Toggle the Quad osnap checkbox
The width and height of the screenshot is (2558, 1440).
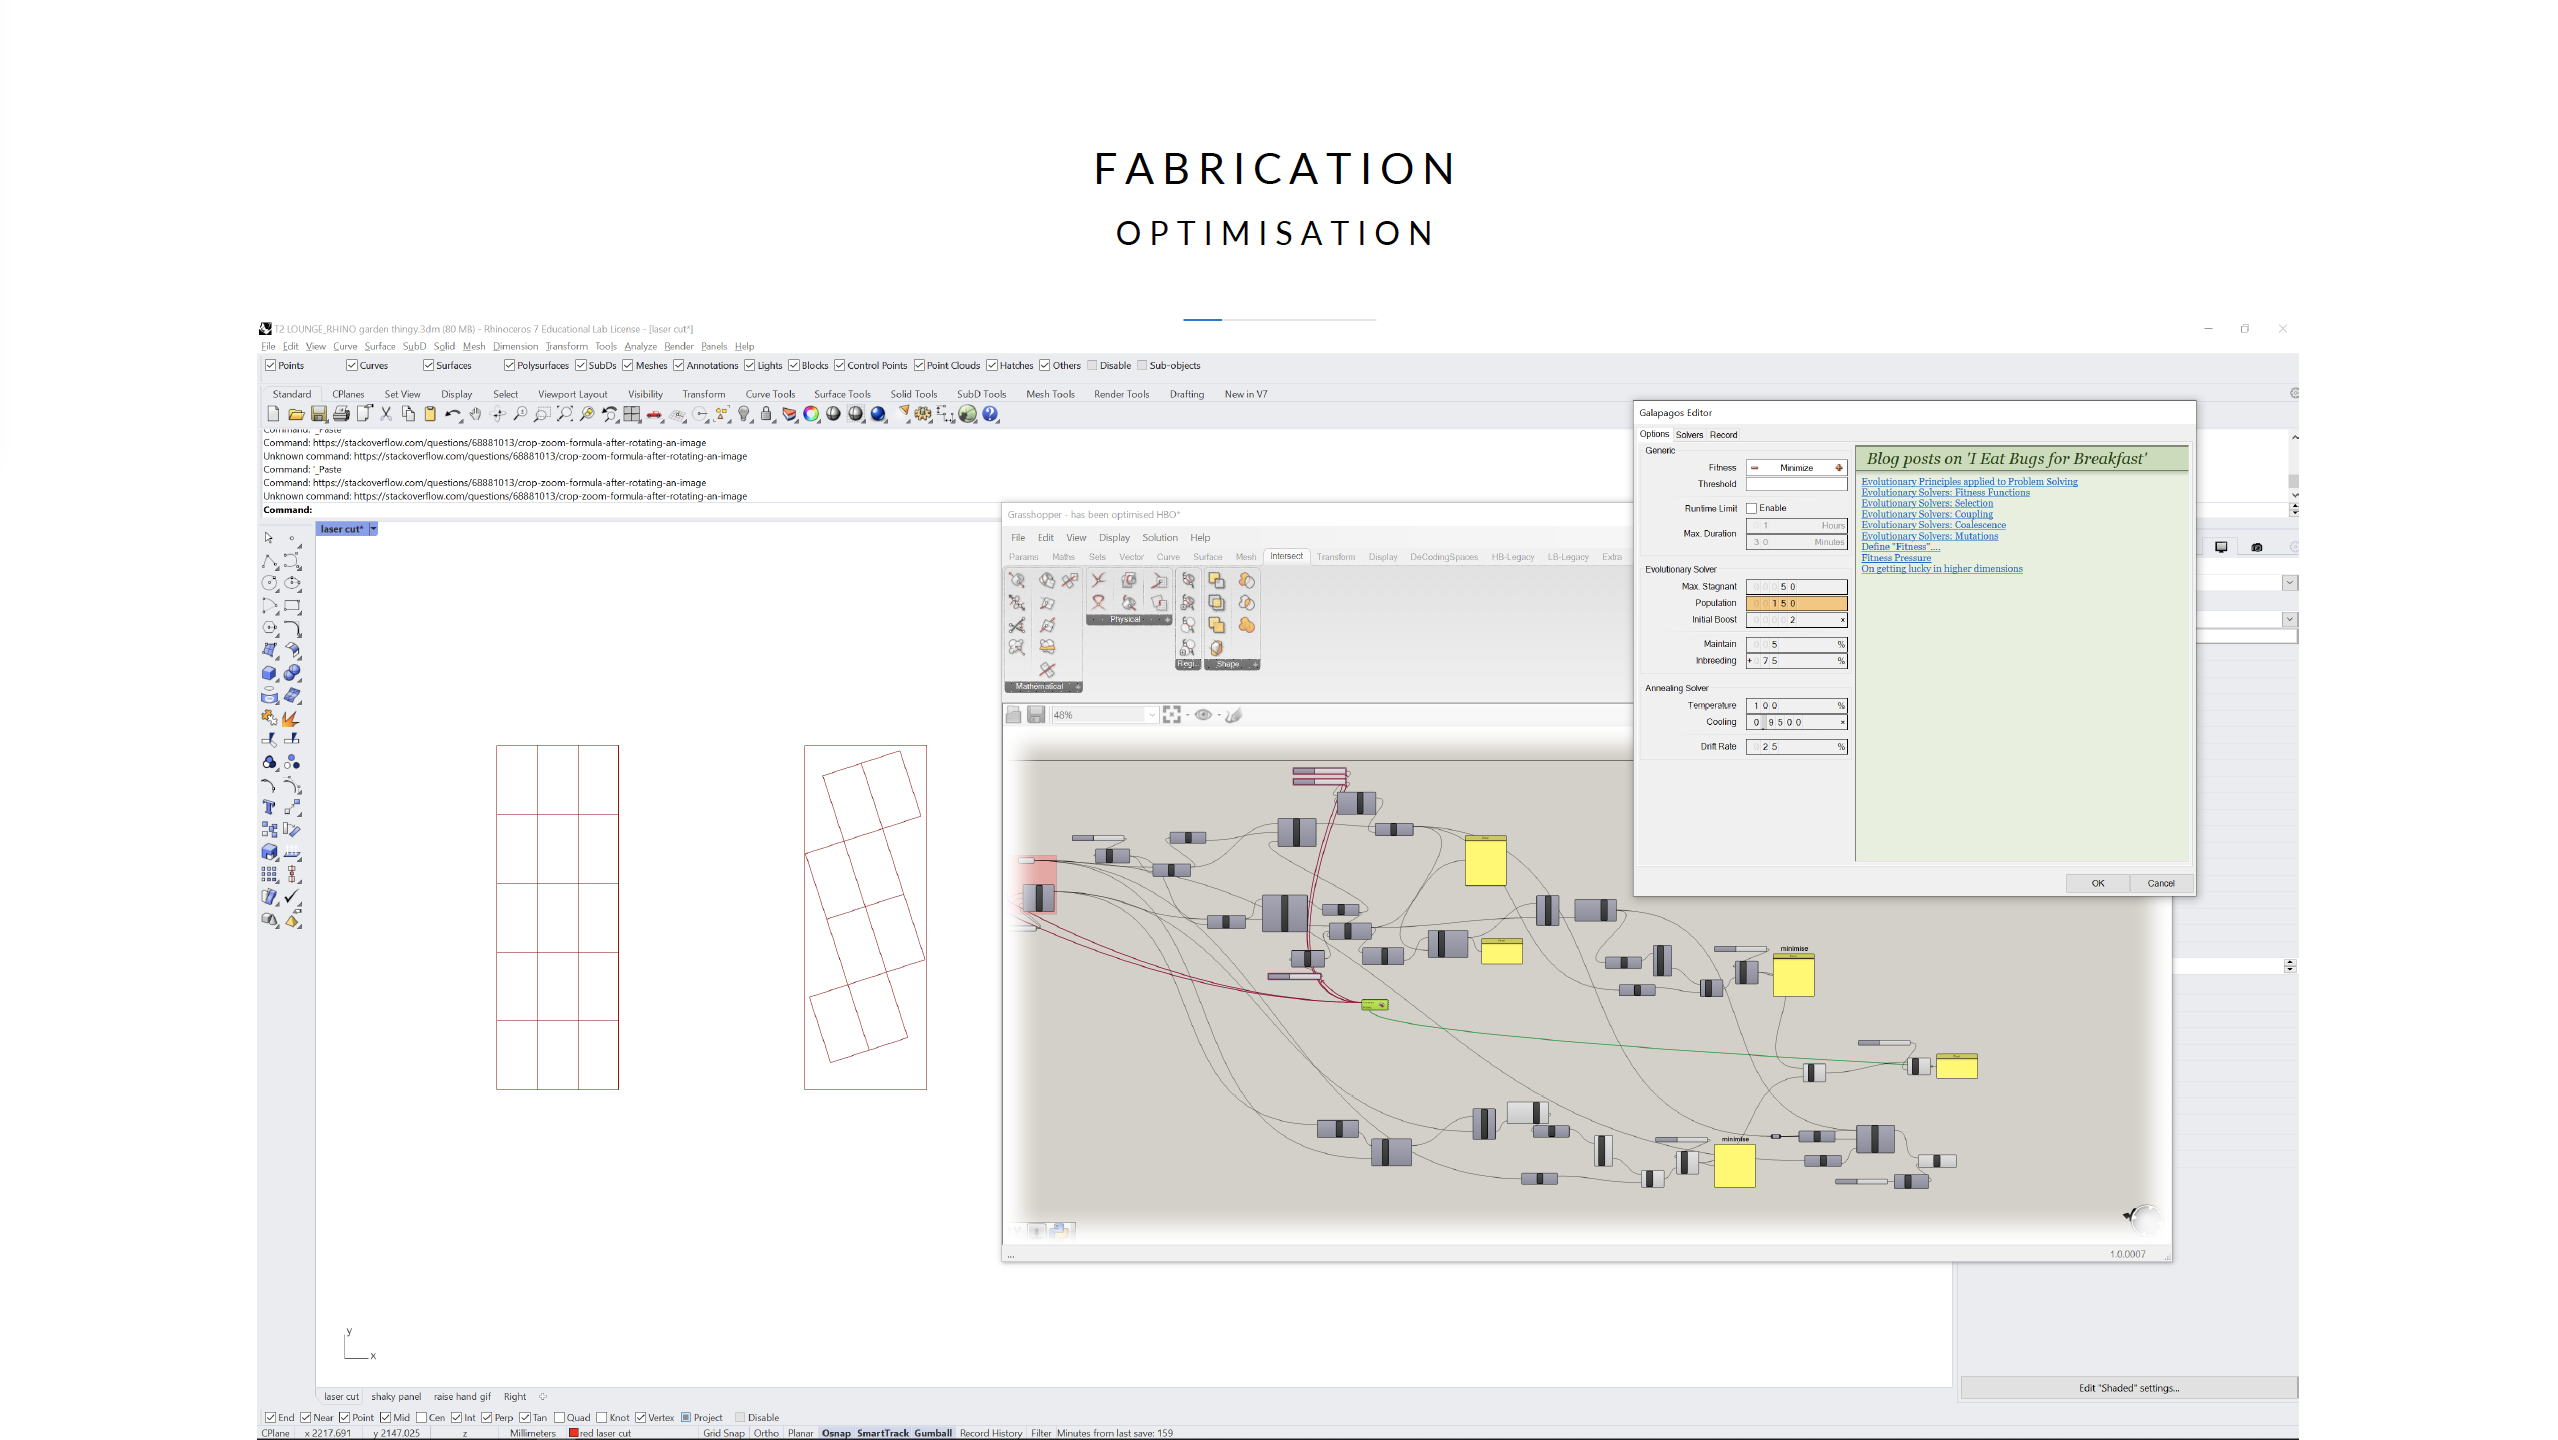pyautogui.click(x=560, y=1418)
